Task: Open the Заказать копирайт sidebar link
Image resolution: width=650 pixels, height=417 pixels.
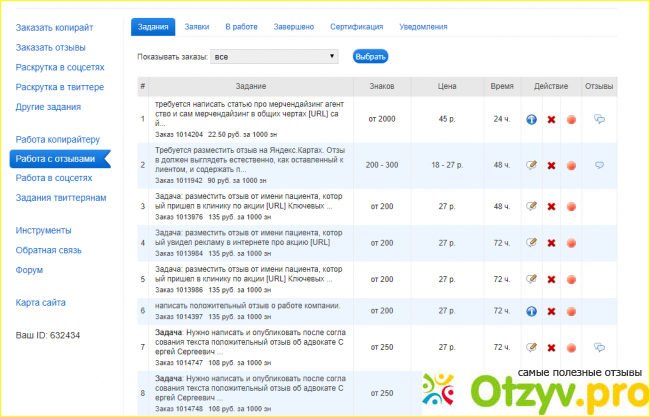Action: [x=54, y=27]
